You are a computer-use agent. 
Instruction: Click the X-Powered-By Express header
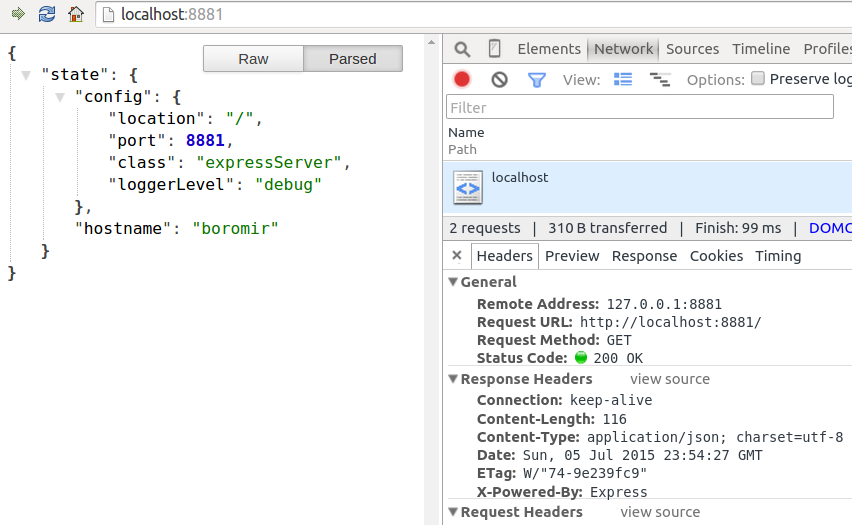(x=562, y=492)
